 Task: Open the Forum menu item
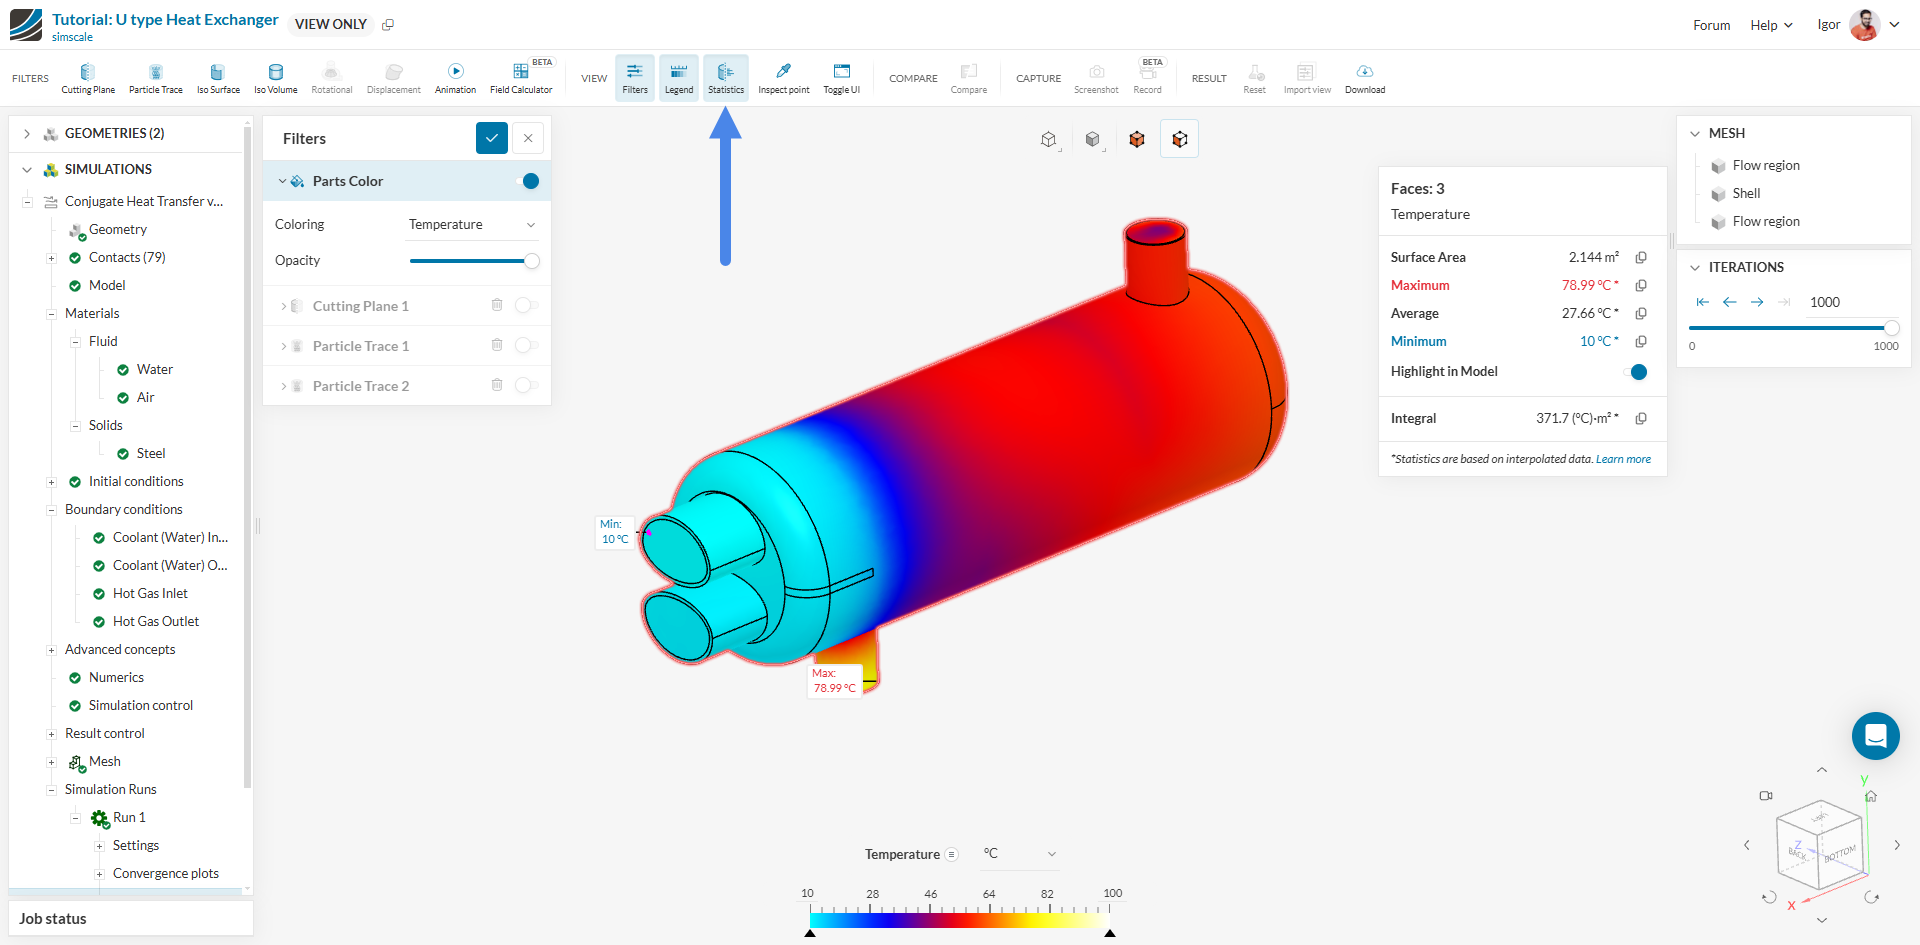coord(1711,25)
